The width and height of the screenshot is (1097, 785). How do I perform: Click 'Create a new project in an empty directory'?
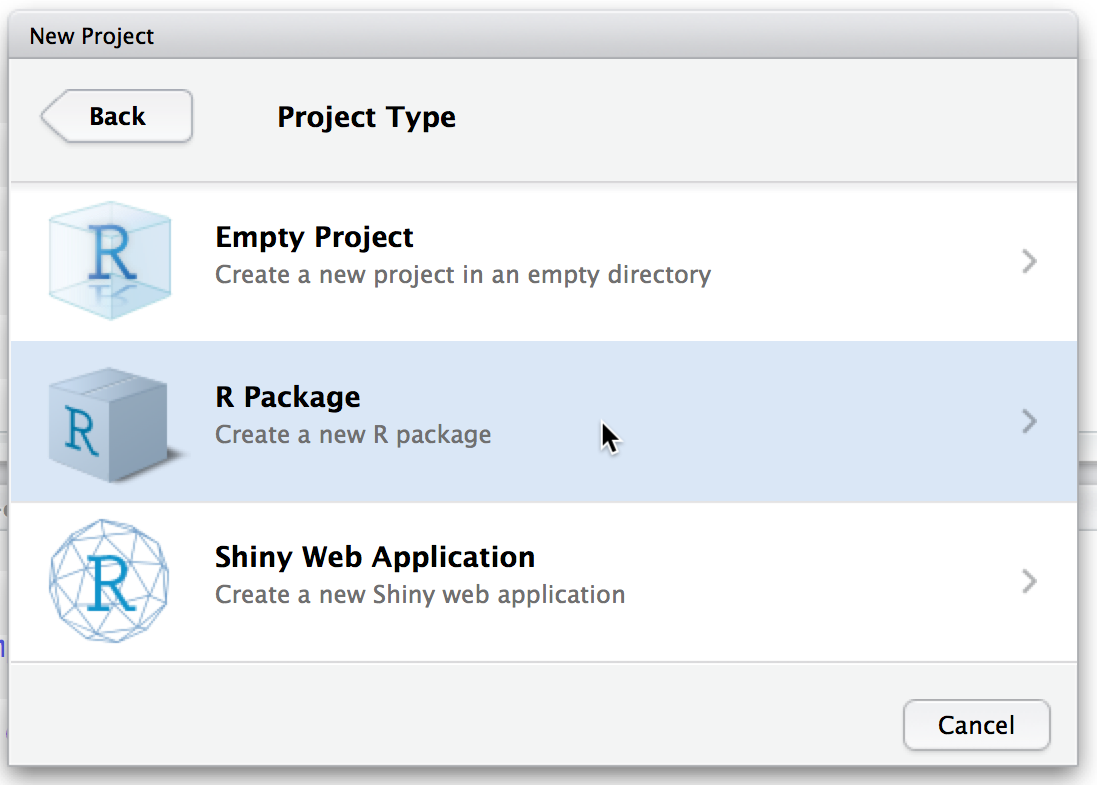463,275
